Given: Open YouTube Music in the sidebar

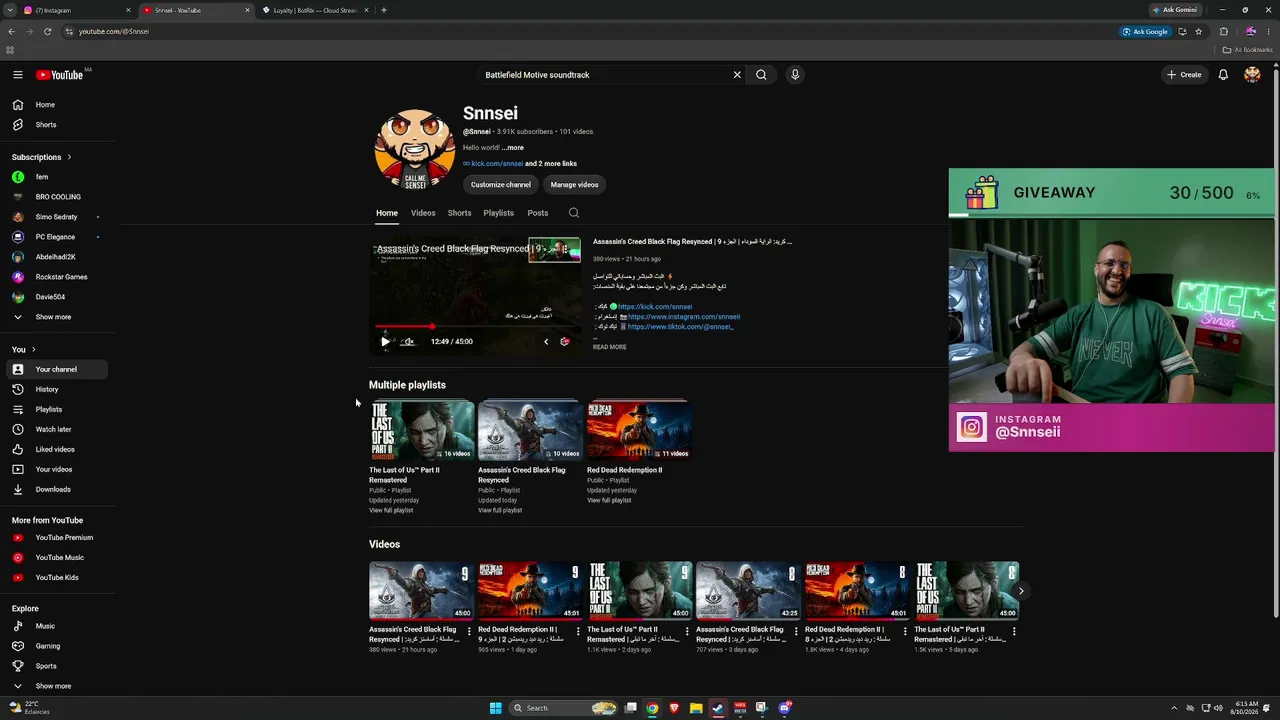Looking at the screenshot, I should coord(57,558).
